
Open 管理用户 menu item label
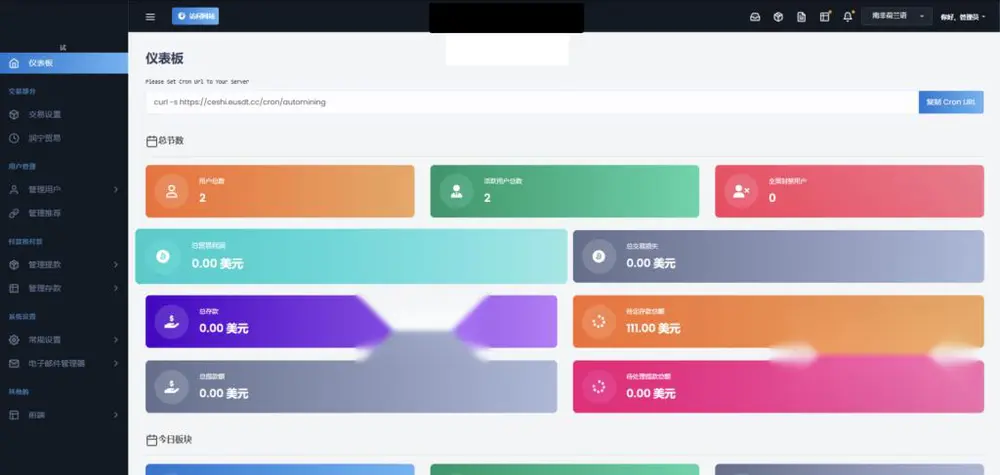pyautogui.click(x=45, y=189)
